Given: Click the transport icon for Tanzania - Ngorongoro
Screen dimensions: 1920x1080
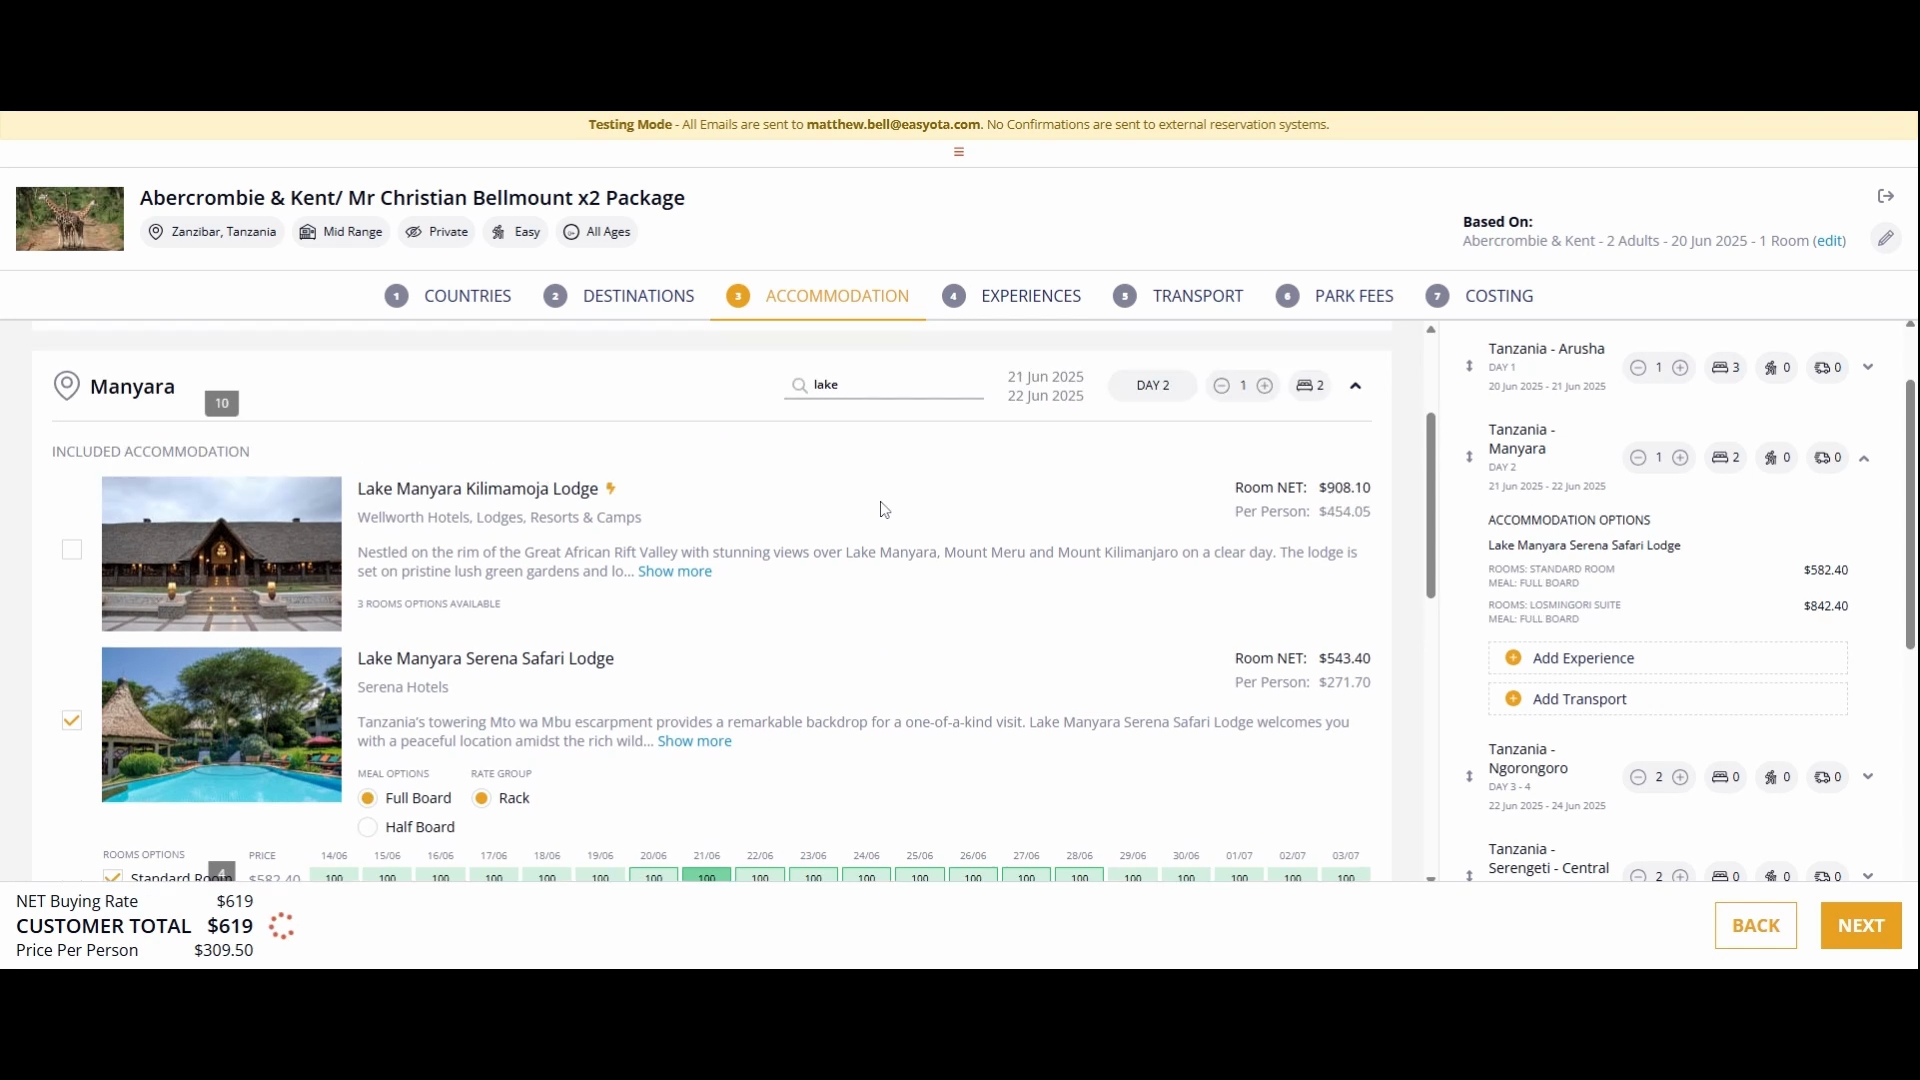Looking at the screenshot, I should click(x=1822, y=778).
